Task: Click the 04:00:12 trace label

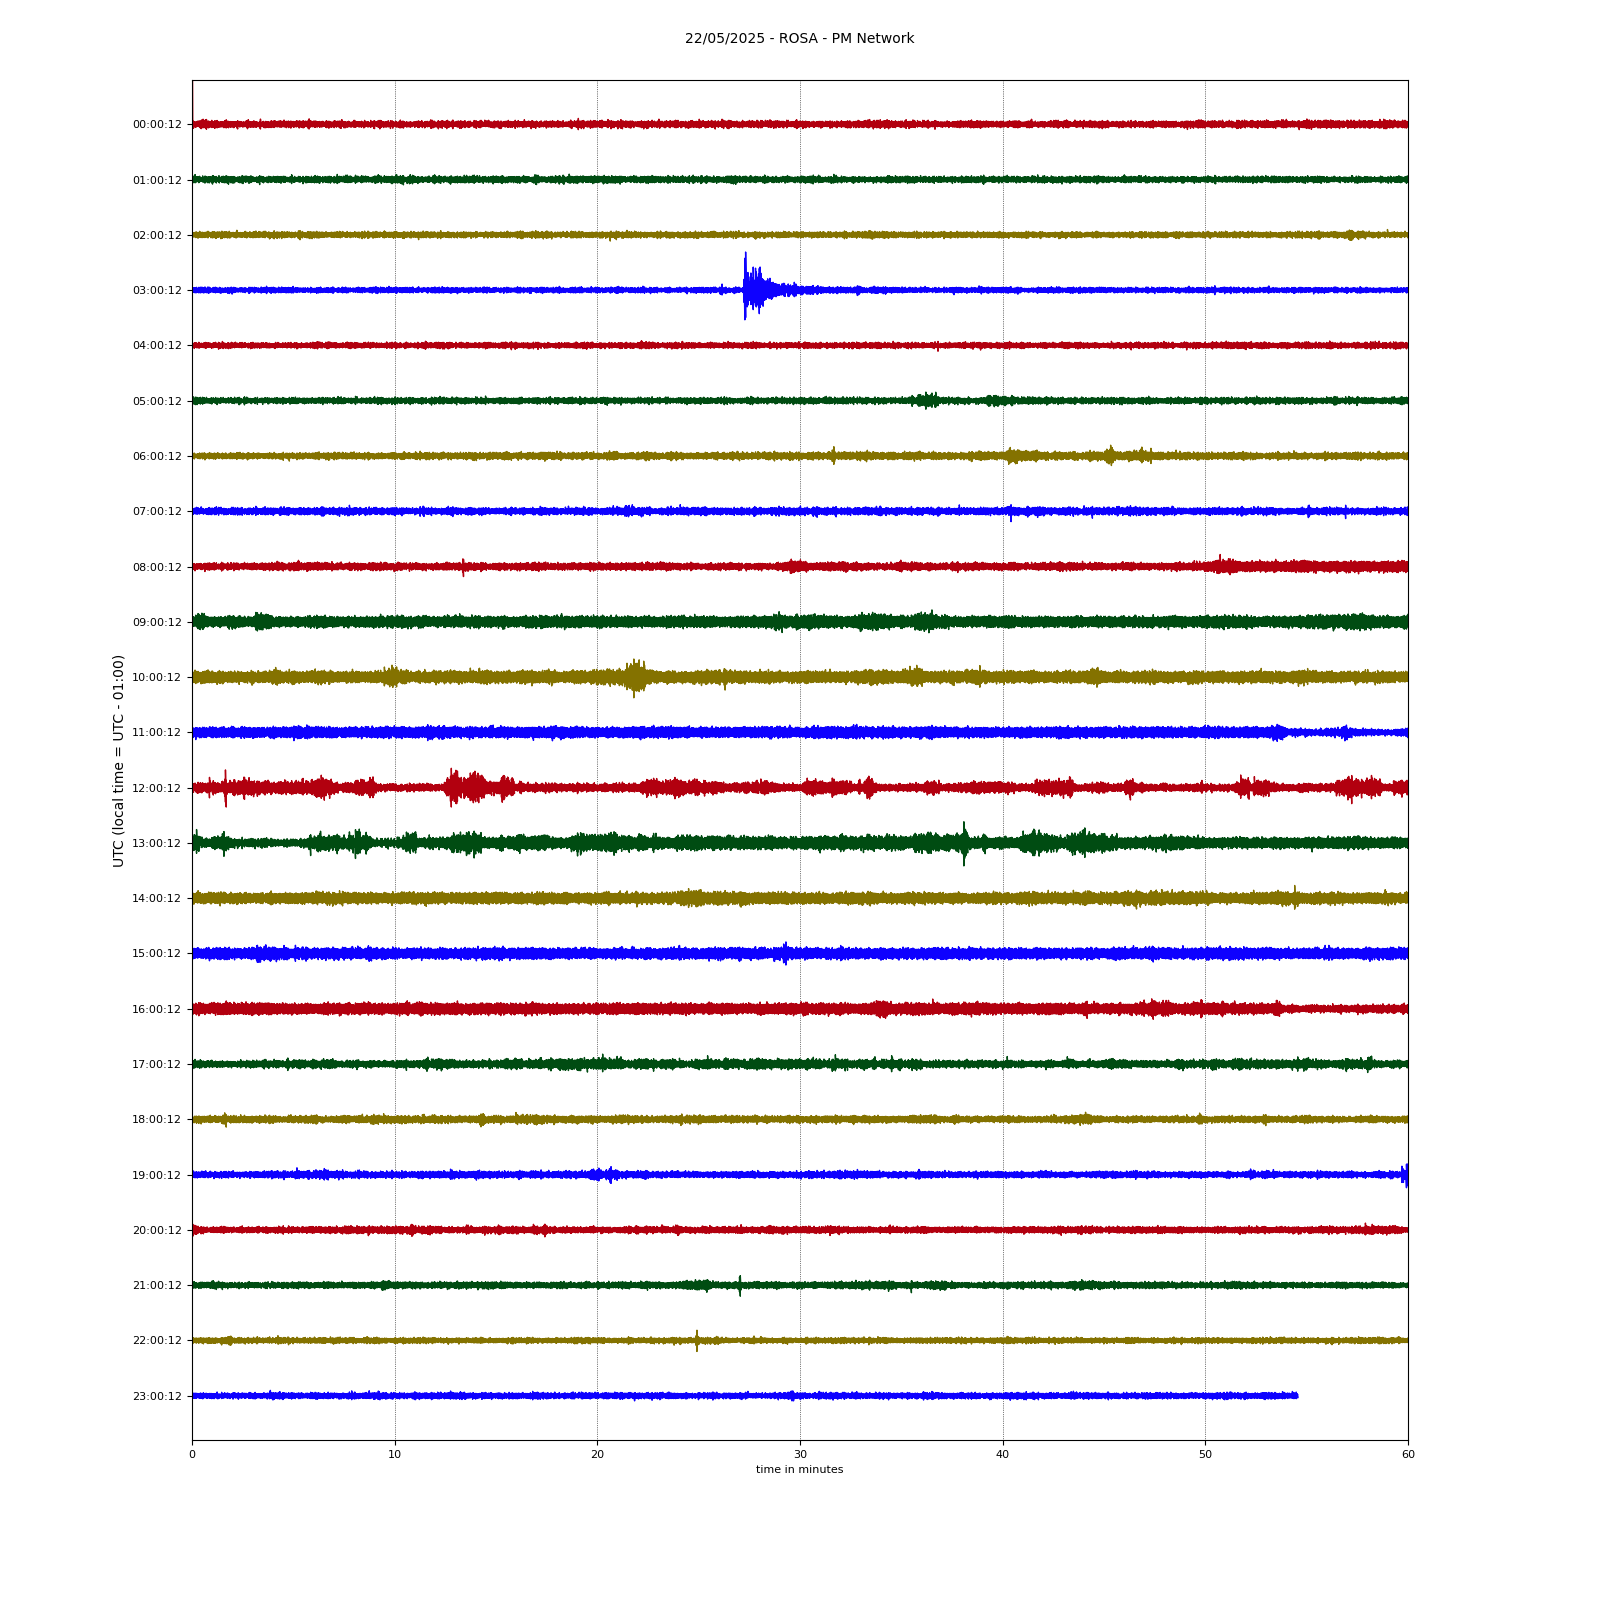Action: pos(157,346)
